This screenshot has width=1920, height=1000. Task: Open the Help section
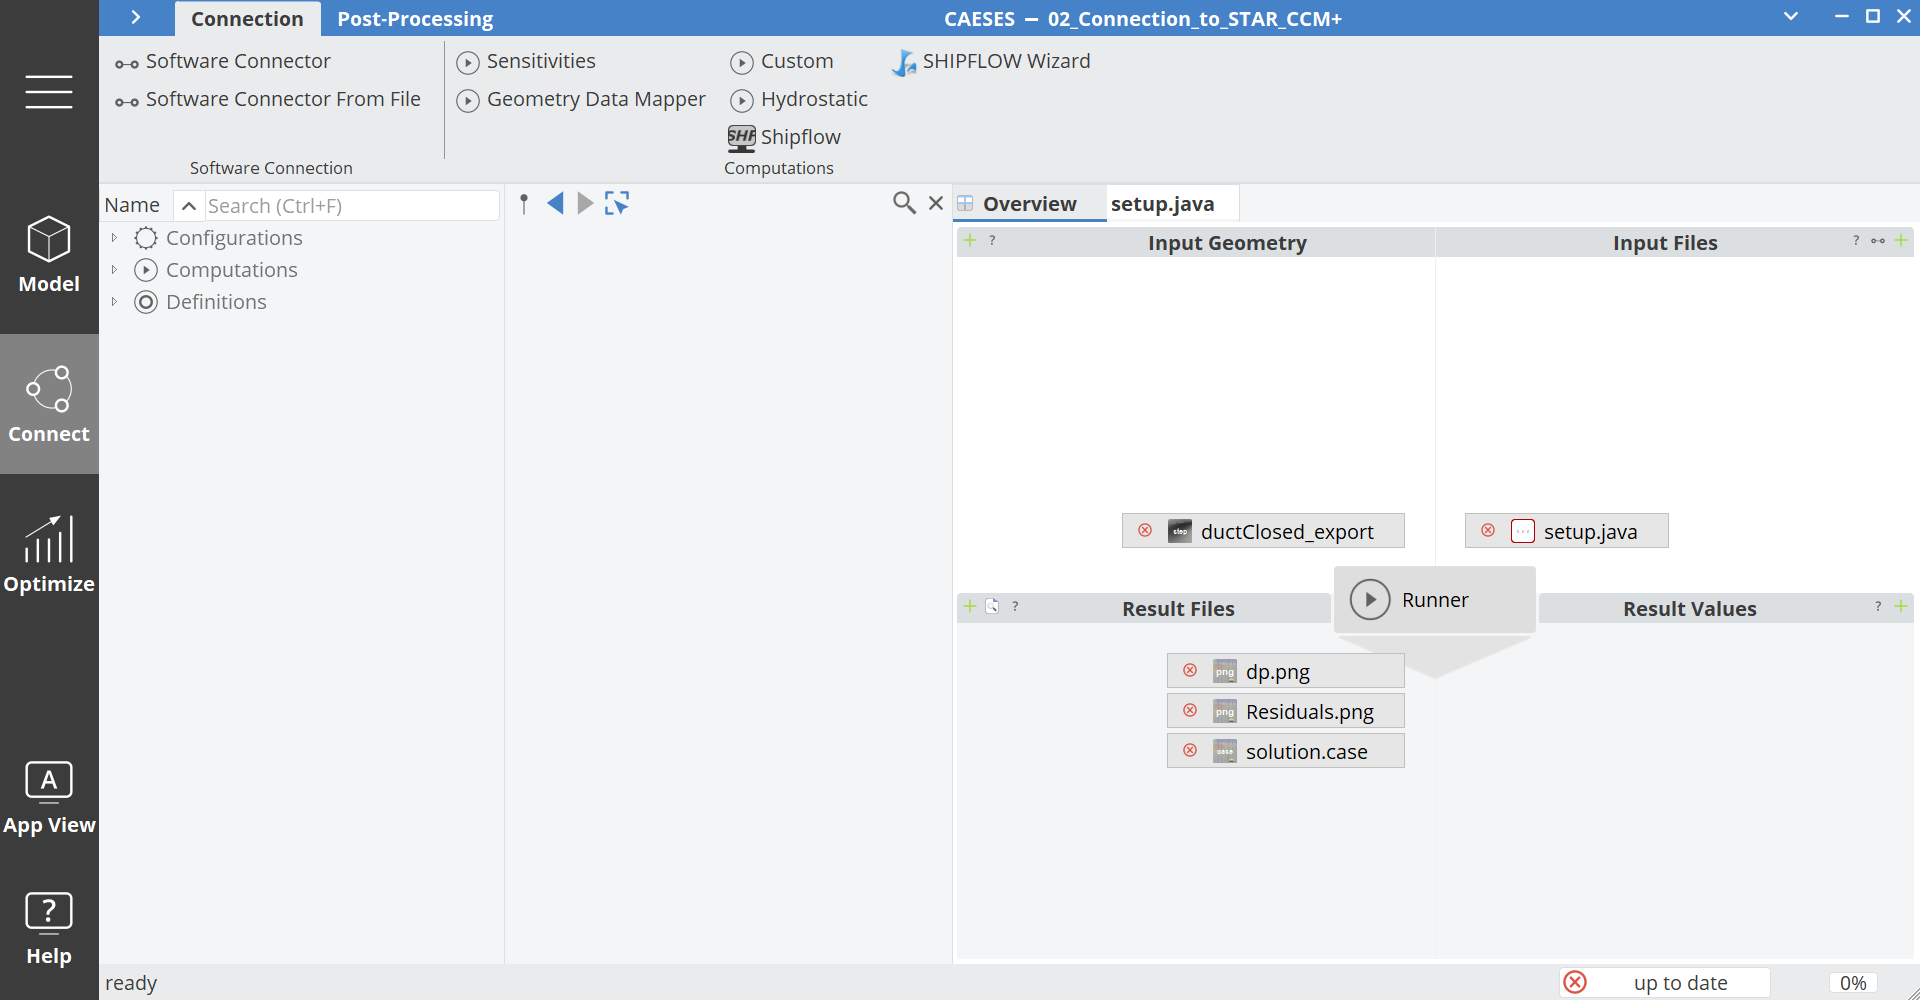[49, 928]
